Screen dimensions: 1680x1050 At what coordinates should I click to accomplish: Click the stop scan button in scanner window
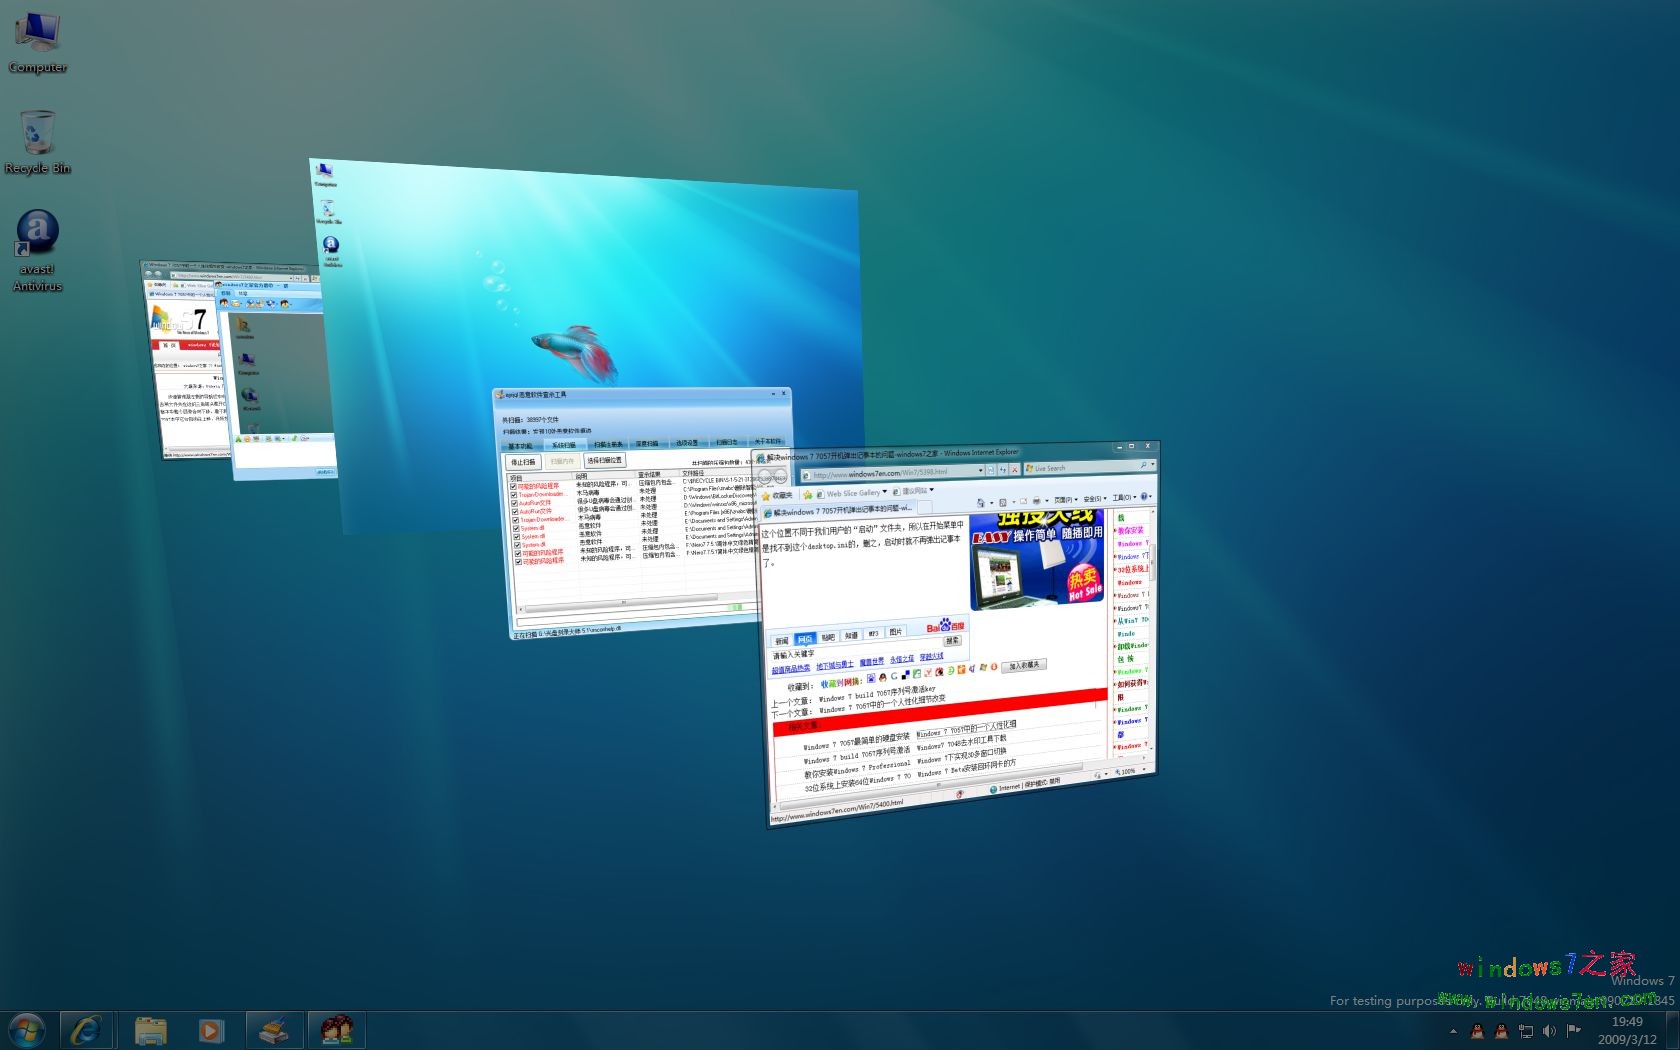click(x=523, y=462)
